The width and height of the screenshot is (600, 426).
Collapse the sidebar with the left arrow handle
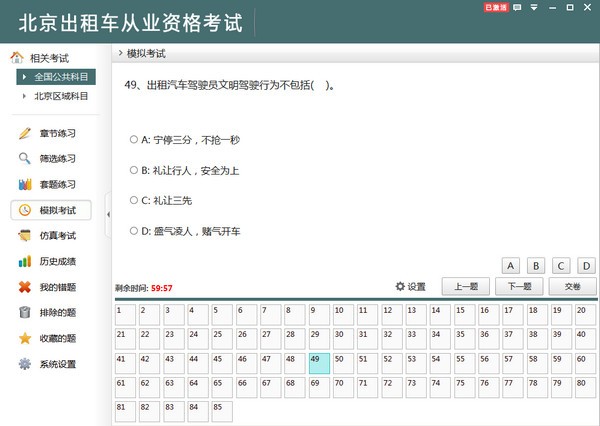tap(108, 214)
